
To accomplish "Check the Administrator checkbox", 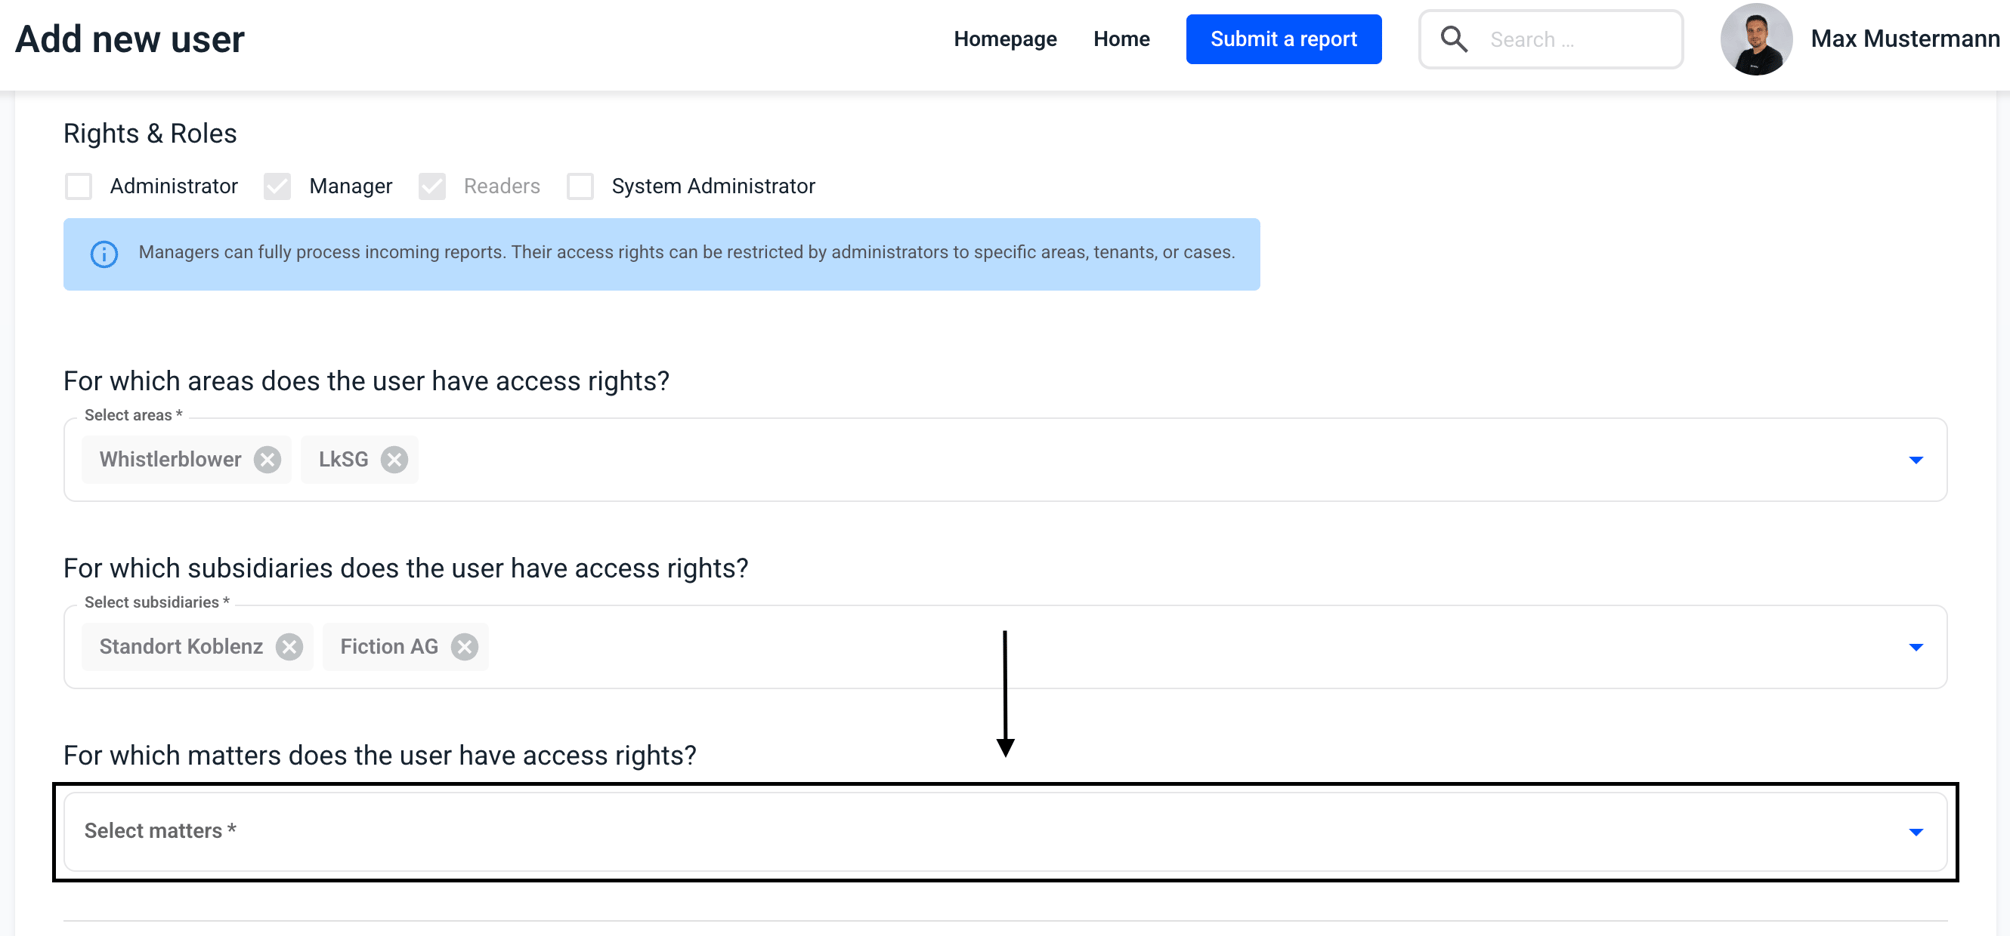I will click(78, 187).
